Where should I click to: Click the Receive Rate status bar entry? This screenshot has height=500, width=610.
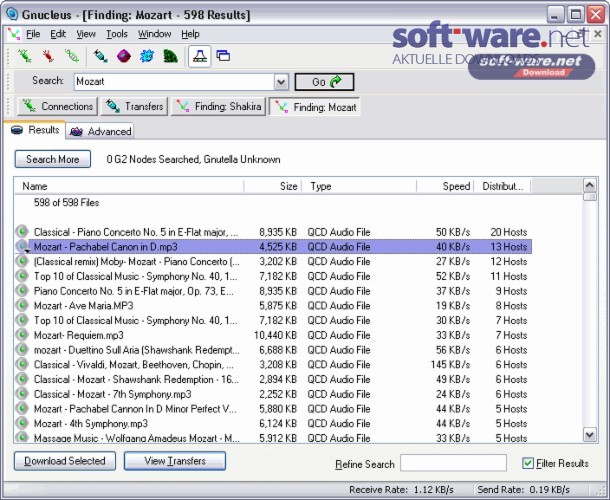coord(401,489)
